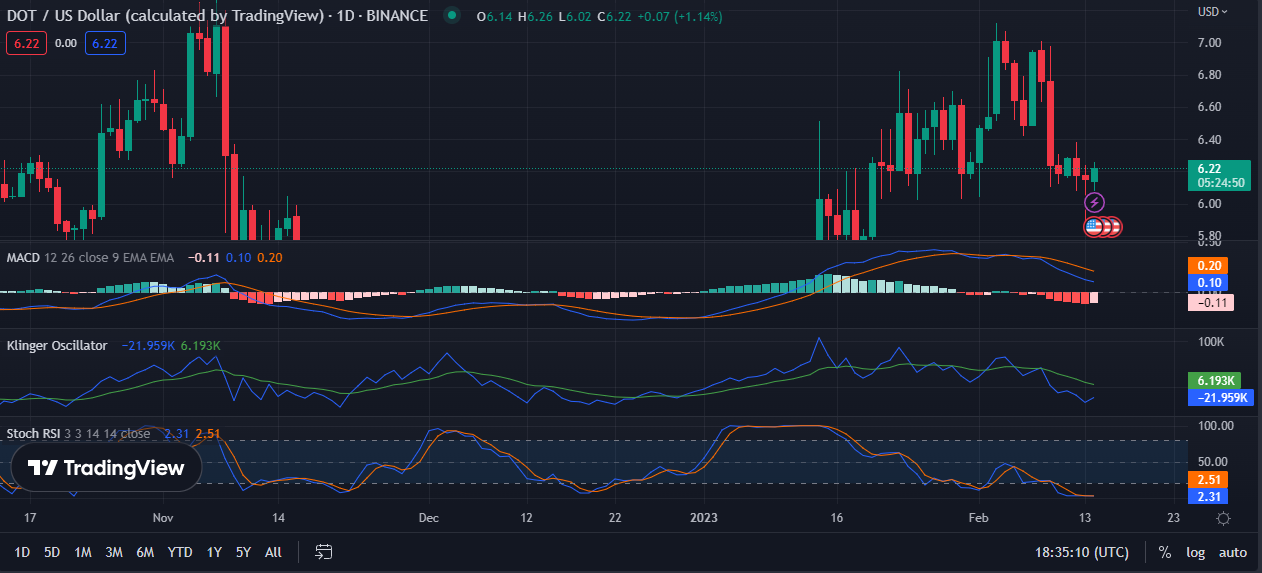
Task: Open the TradingView logo link
Action: (x=106, y=468)
